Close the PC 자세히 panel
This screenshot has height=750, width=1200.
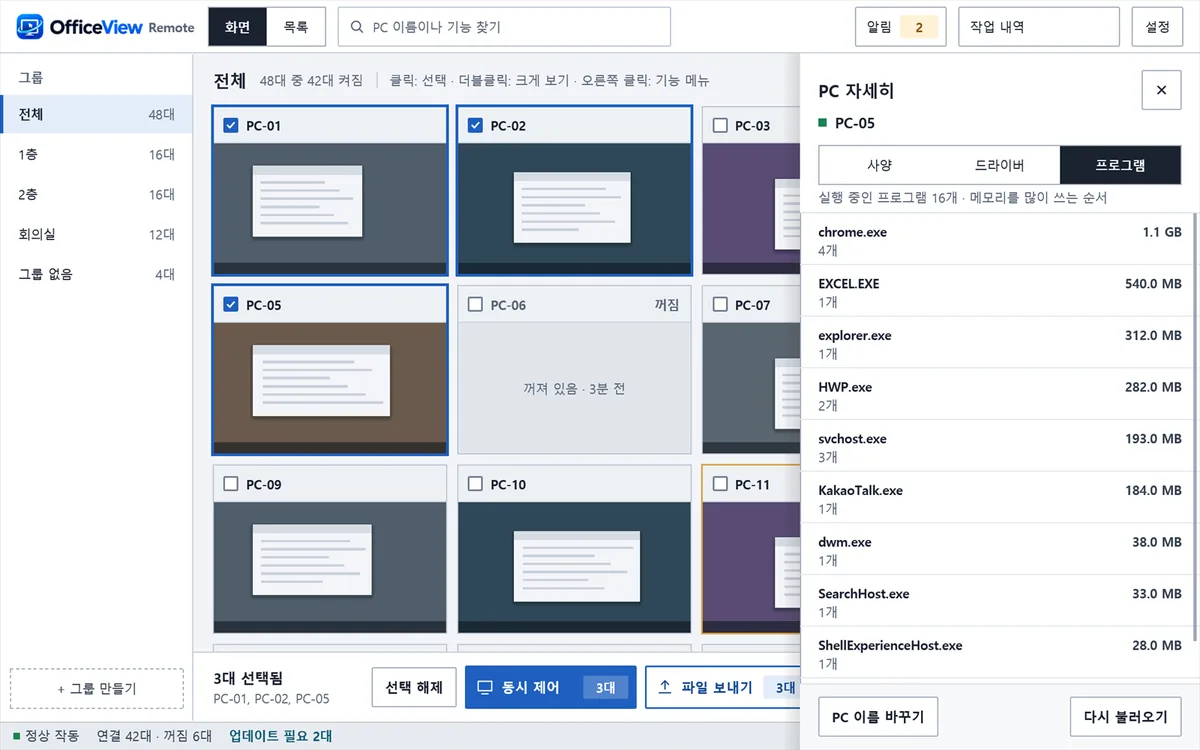1161,90
